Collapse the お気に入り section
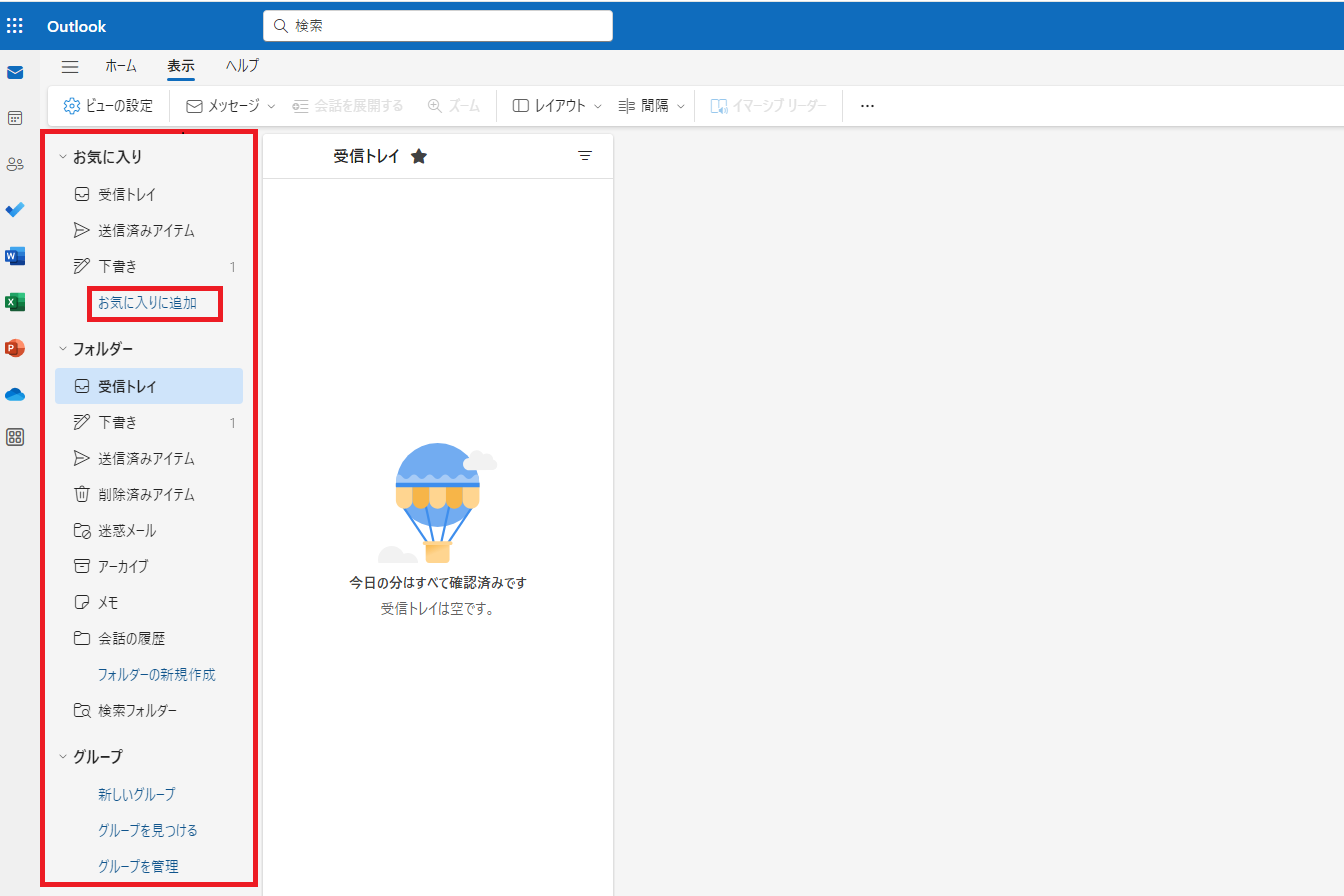Screen dimensions: 1344x896 tap(63, 156)
